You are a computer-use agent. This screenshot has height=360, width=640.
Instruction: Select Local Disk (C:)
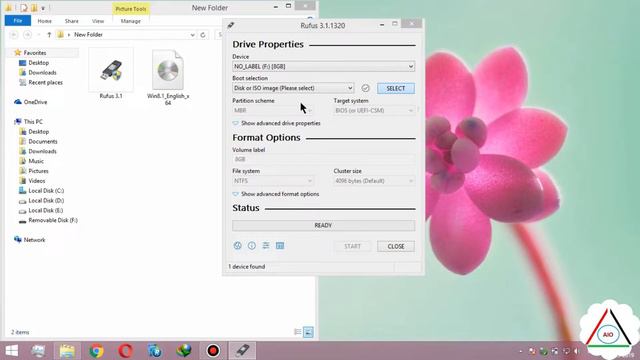(x=46, y=191)
